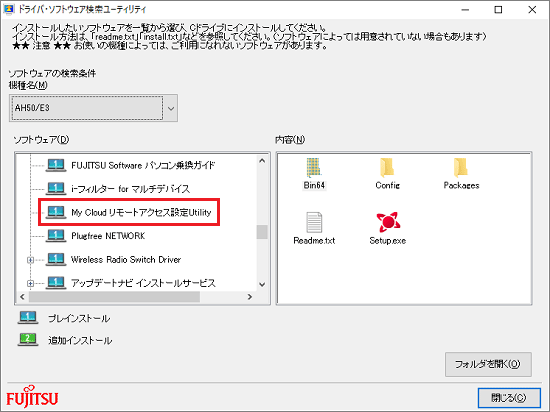
Task: Click the software list scroll down arrow
Action: [262, 284]
